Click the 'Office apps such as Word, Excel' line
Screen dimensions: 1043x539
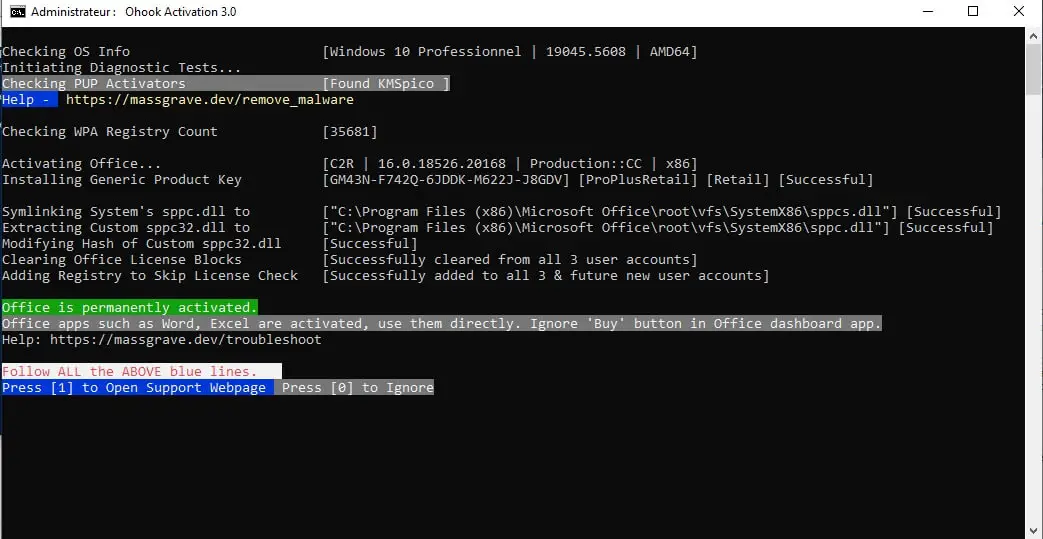click(x=442, y=323)
